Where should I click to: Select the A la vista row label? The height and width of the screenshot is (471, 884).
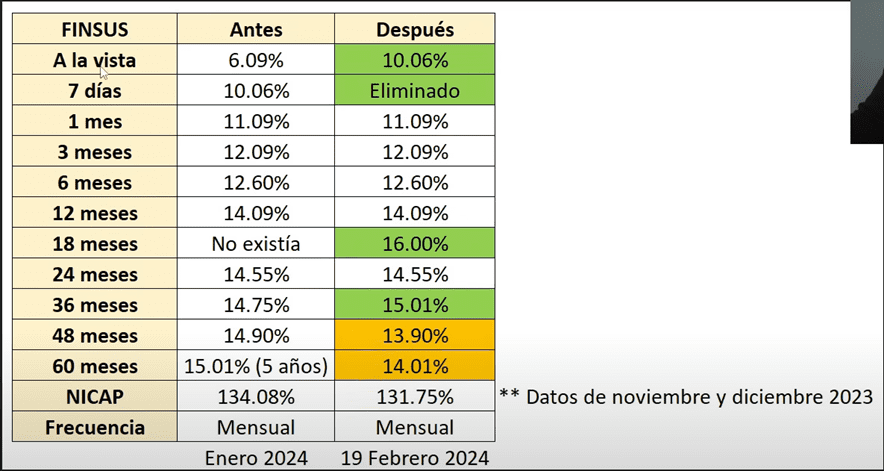(95, 60)
